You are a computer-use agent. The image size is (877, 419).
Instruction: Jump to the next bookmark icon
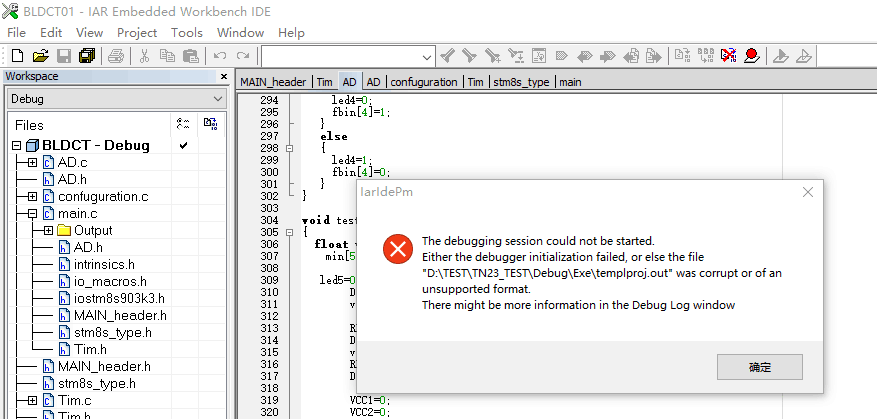coord(607,56)
